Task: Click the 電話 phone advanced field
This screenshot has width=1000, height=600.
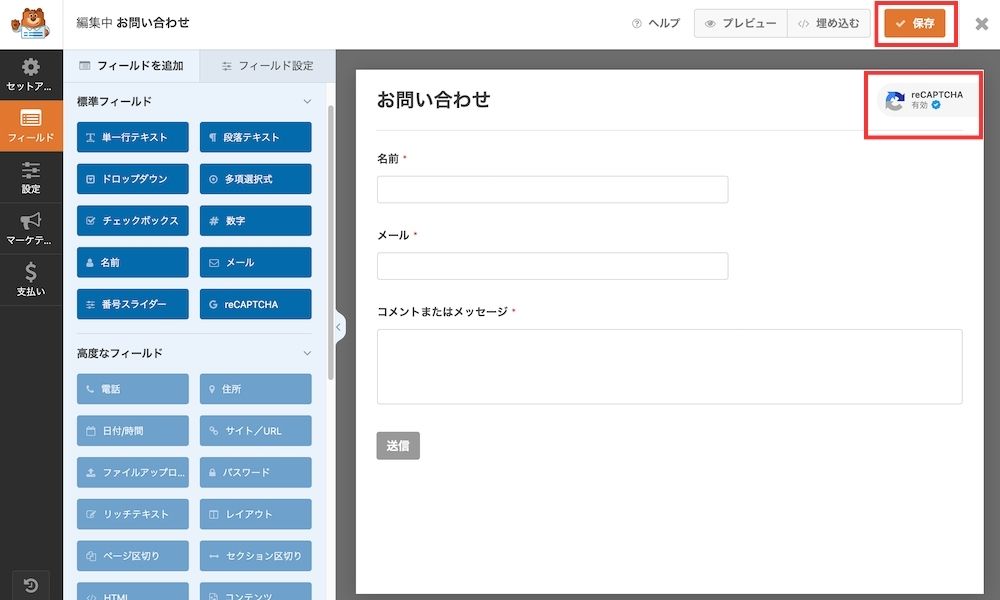Action: (133, 389)
